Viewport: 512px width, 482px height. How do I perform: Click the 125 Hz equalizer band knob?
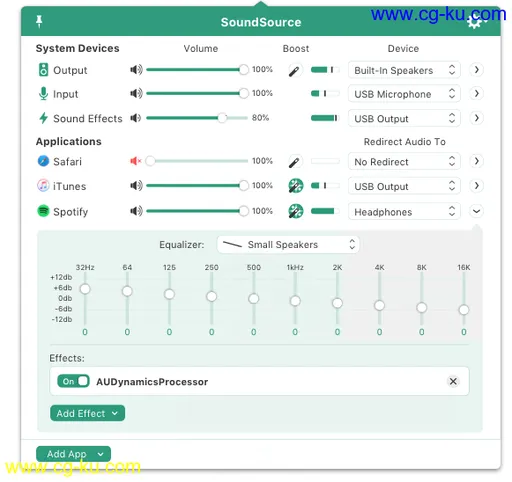169,294
